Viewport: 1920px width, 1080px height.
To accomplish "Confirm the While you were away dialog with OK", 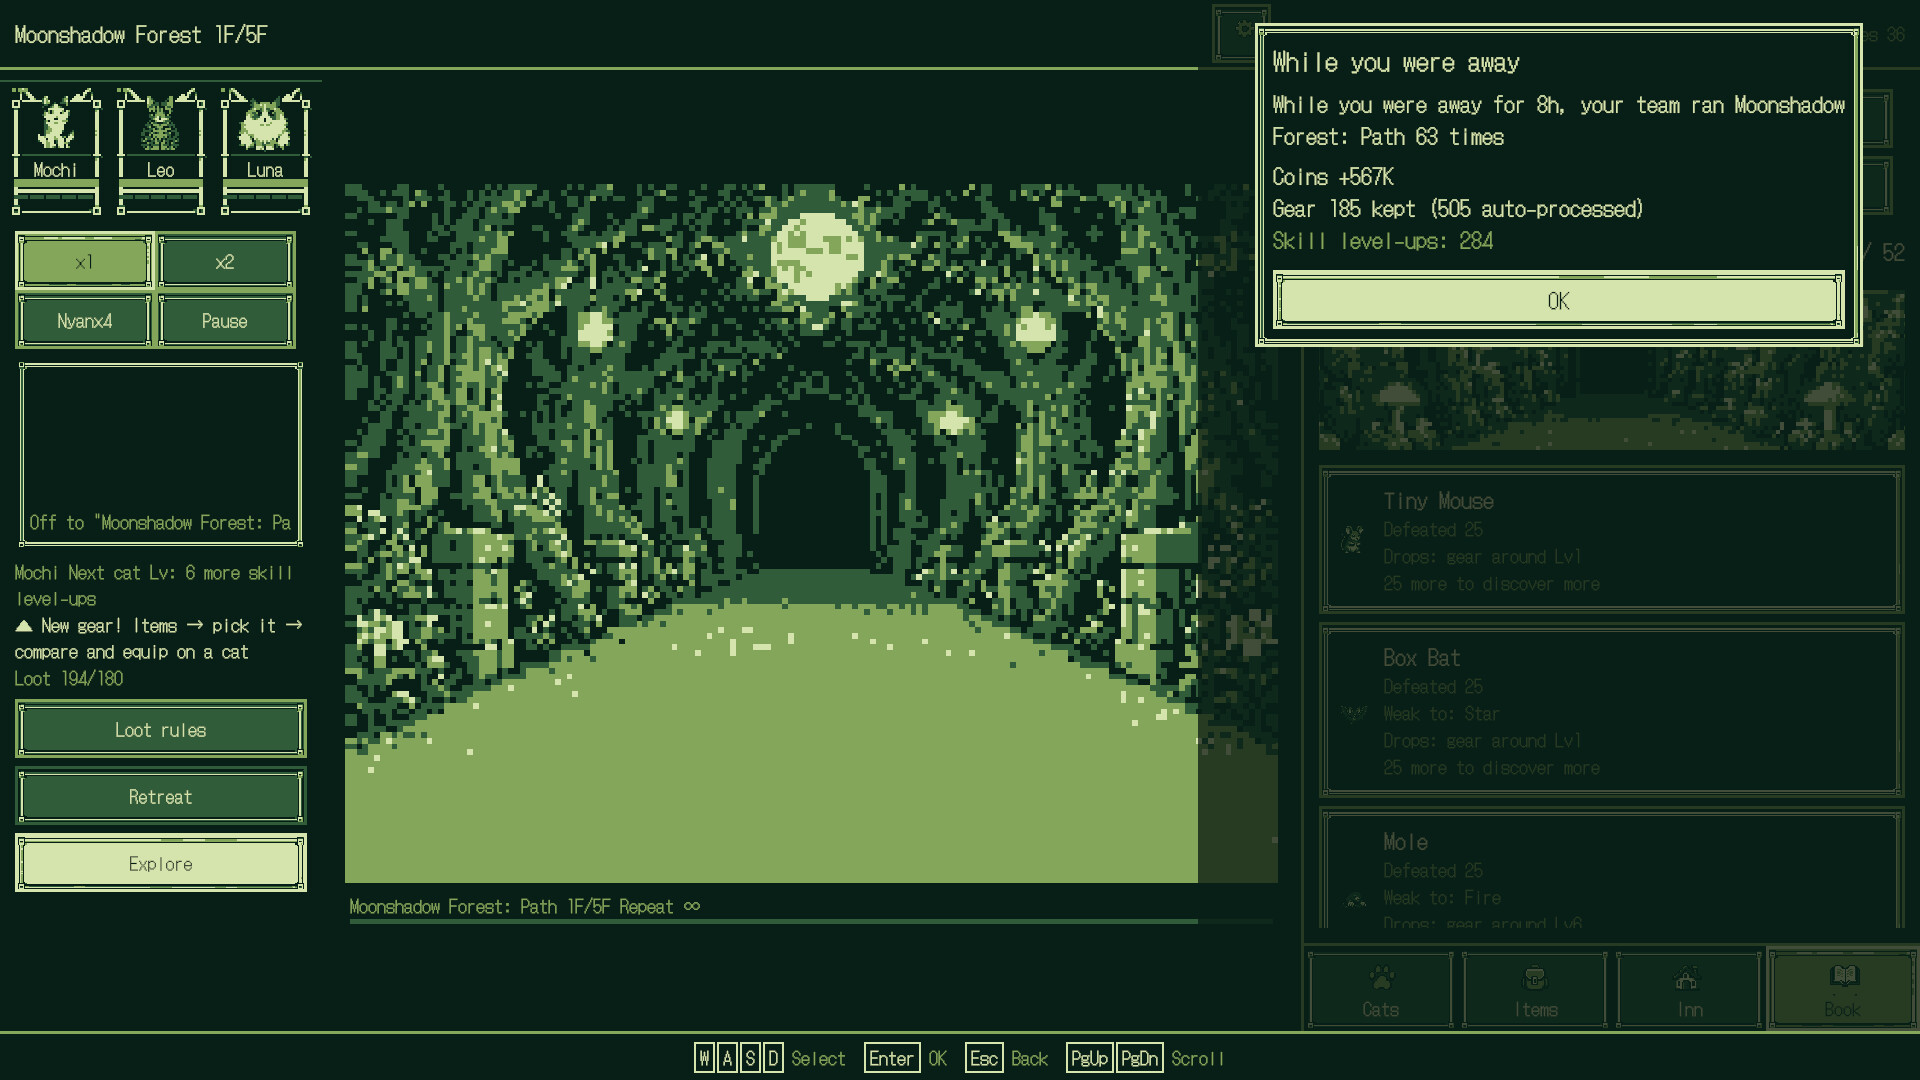I will [x=1558, y=300].
